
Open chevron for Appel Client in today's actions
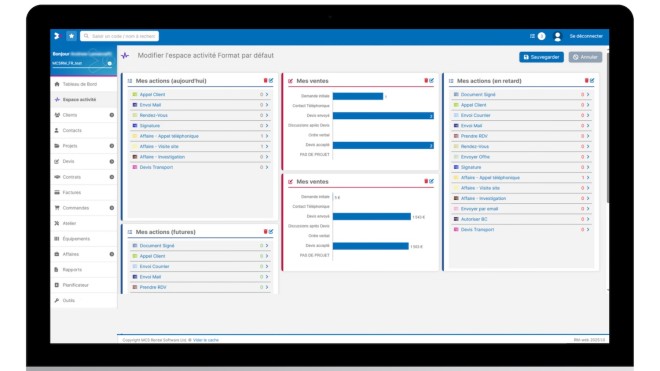[x=267, y=94]
